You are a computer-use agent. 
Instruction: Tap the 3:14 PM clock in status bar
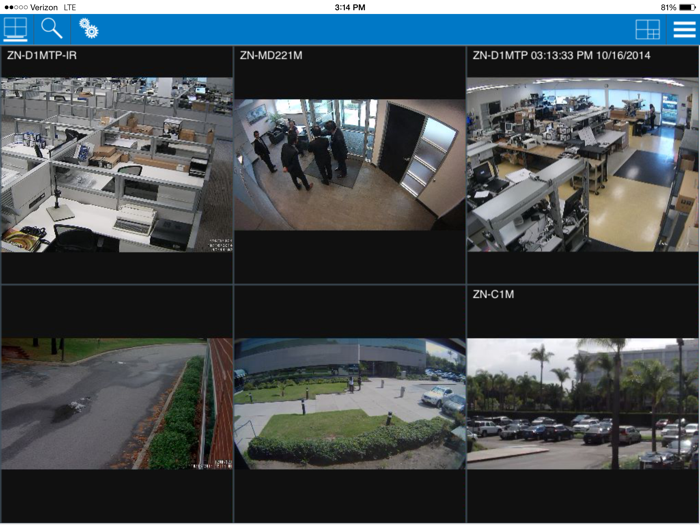(350, 7)
